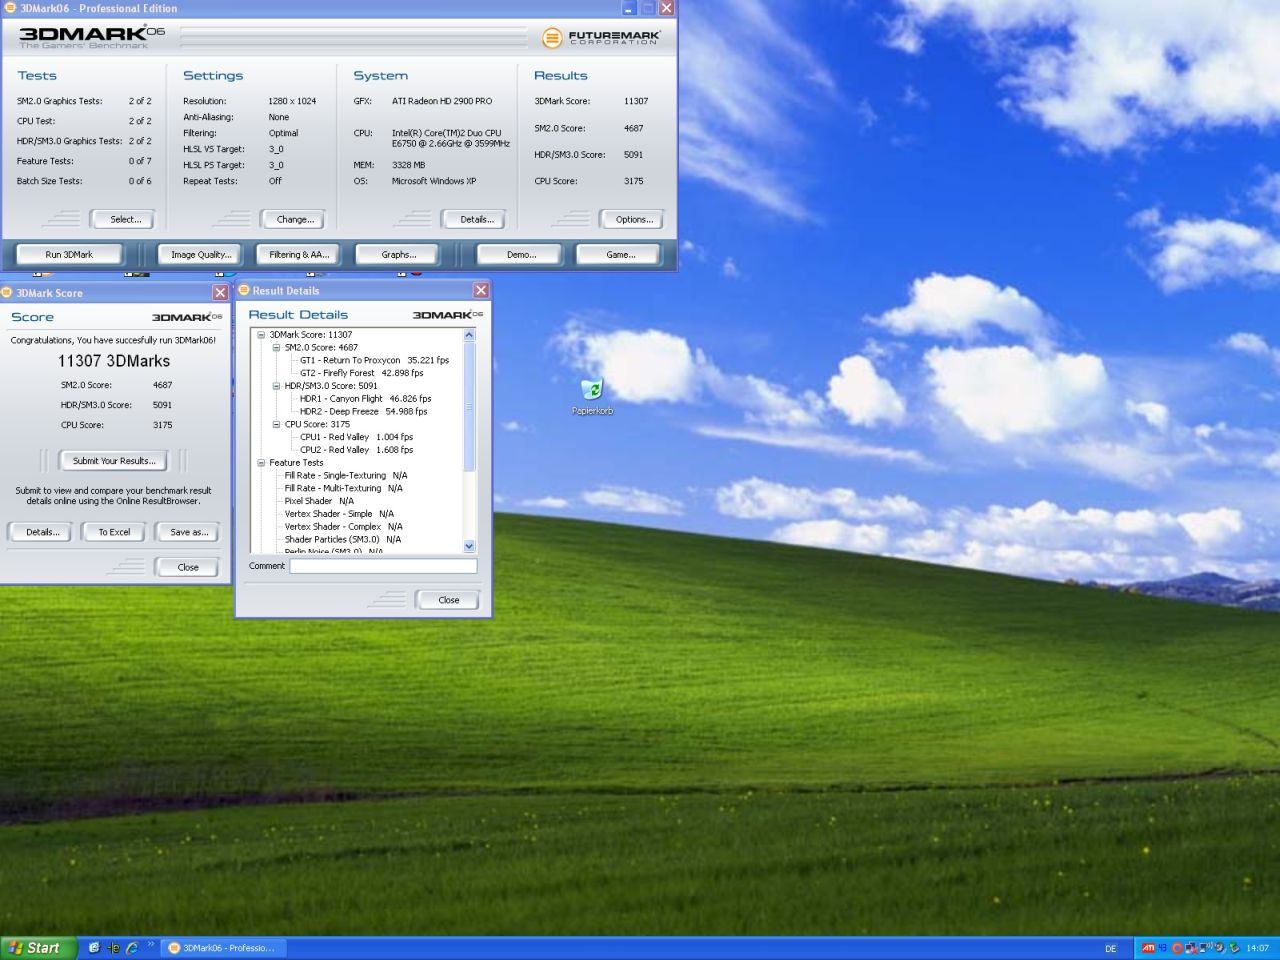This screenshot has width=1280, height=960.
Task: Collapse the 3DMark Score: 11307 tree node
Action: click(261, 335)
